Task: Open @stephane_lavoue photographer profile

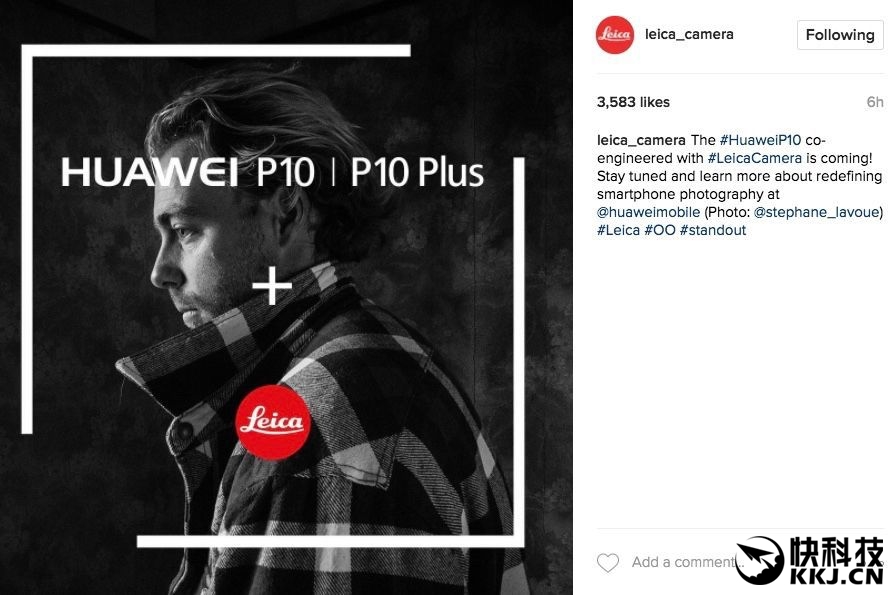Action: point(816,212)
